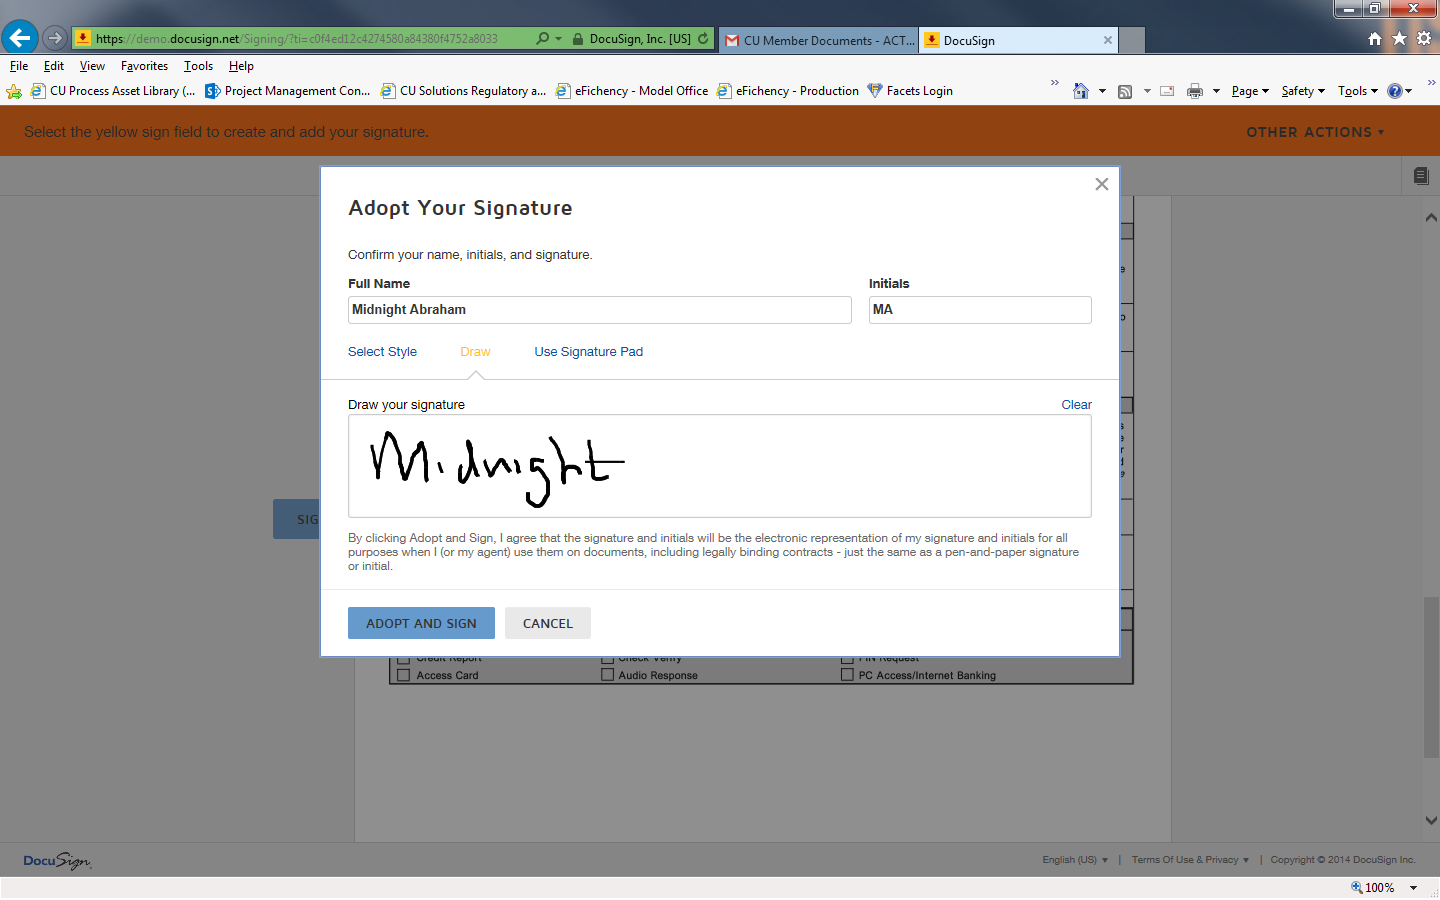Image resolution: width=1440 pixels, height=900 pixels.
Task: Expand command bar overflow chevron at far right
Action: click(1431, 83)
